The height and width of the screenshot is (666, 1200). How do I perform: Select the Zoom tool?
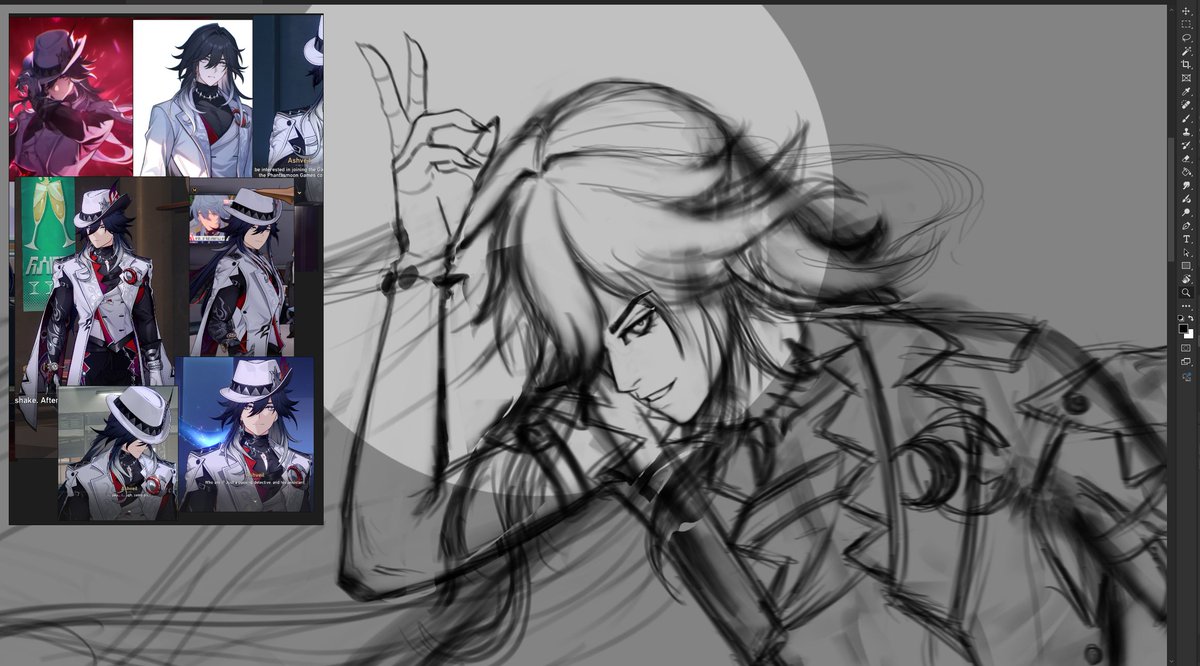1186,292
